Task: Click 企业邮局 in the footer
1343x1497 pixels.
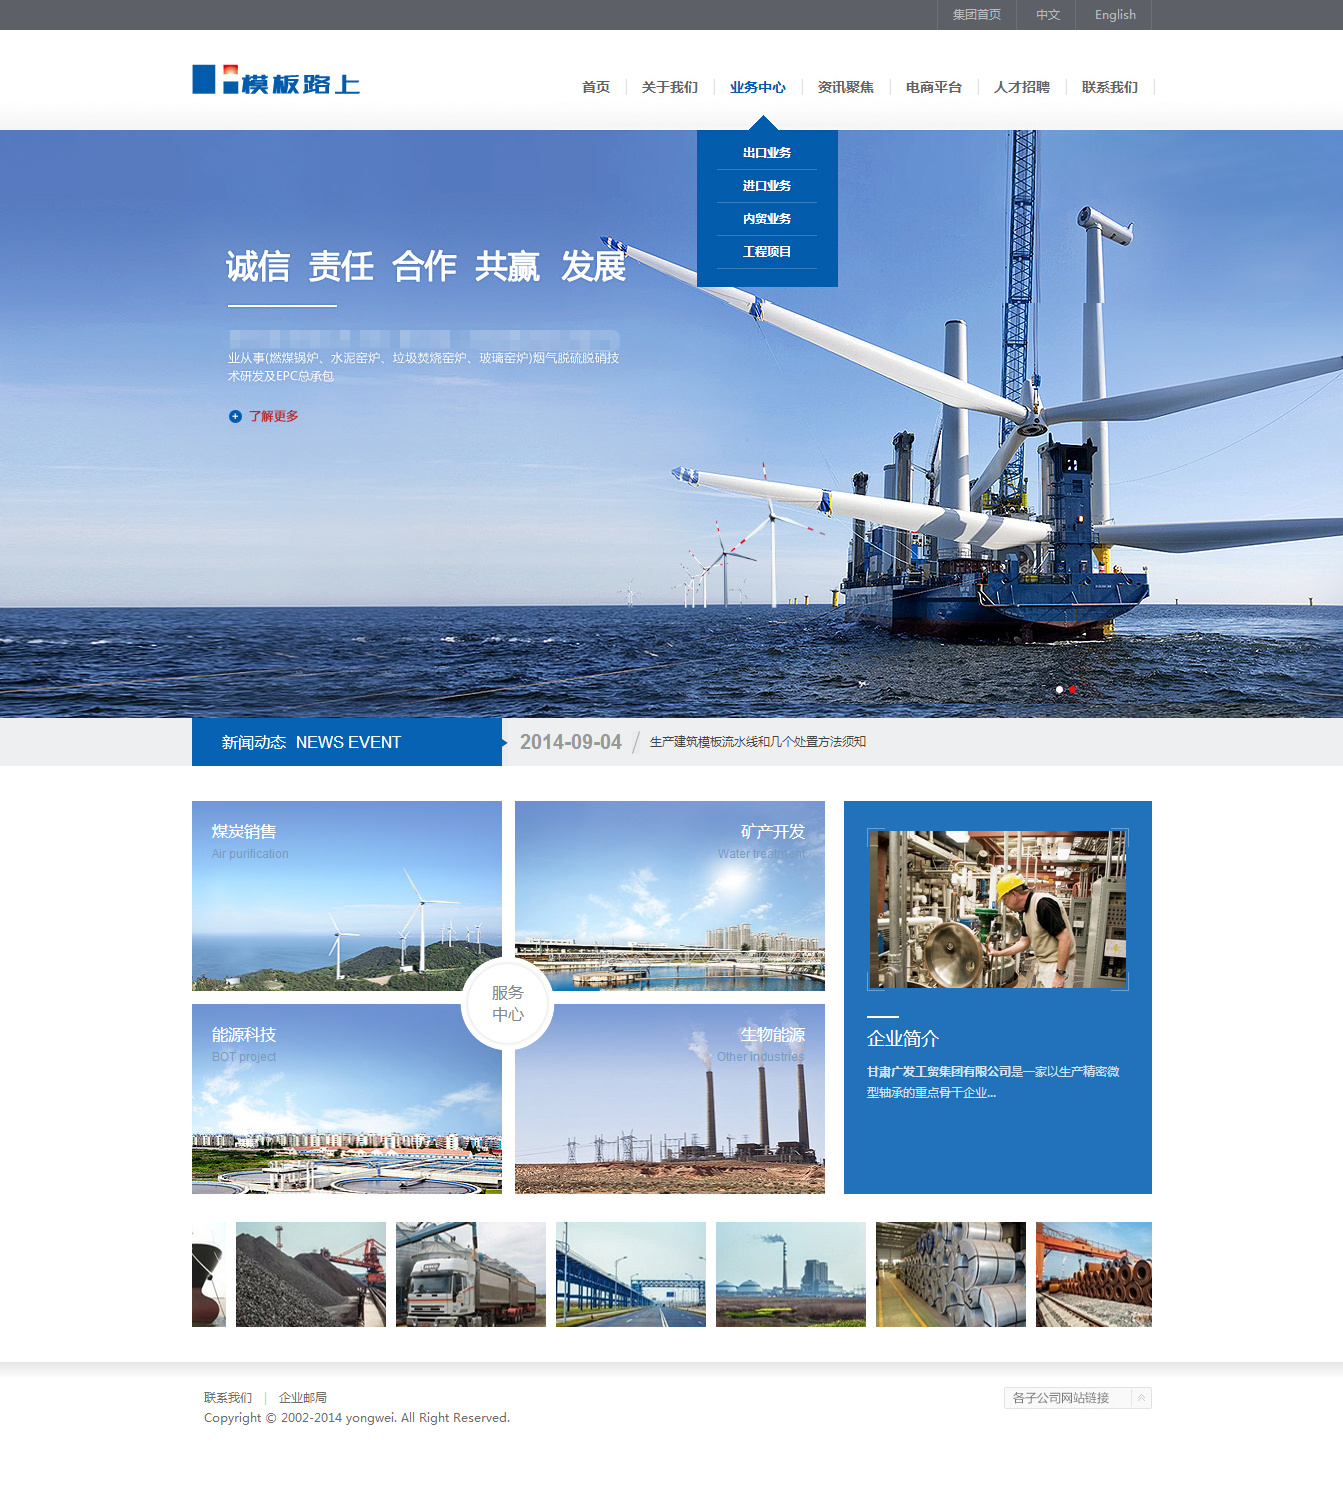Action: 302,1398
